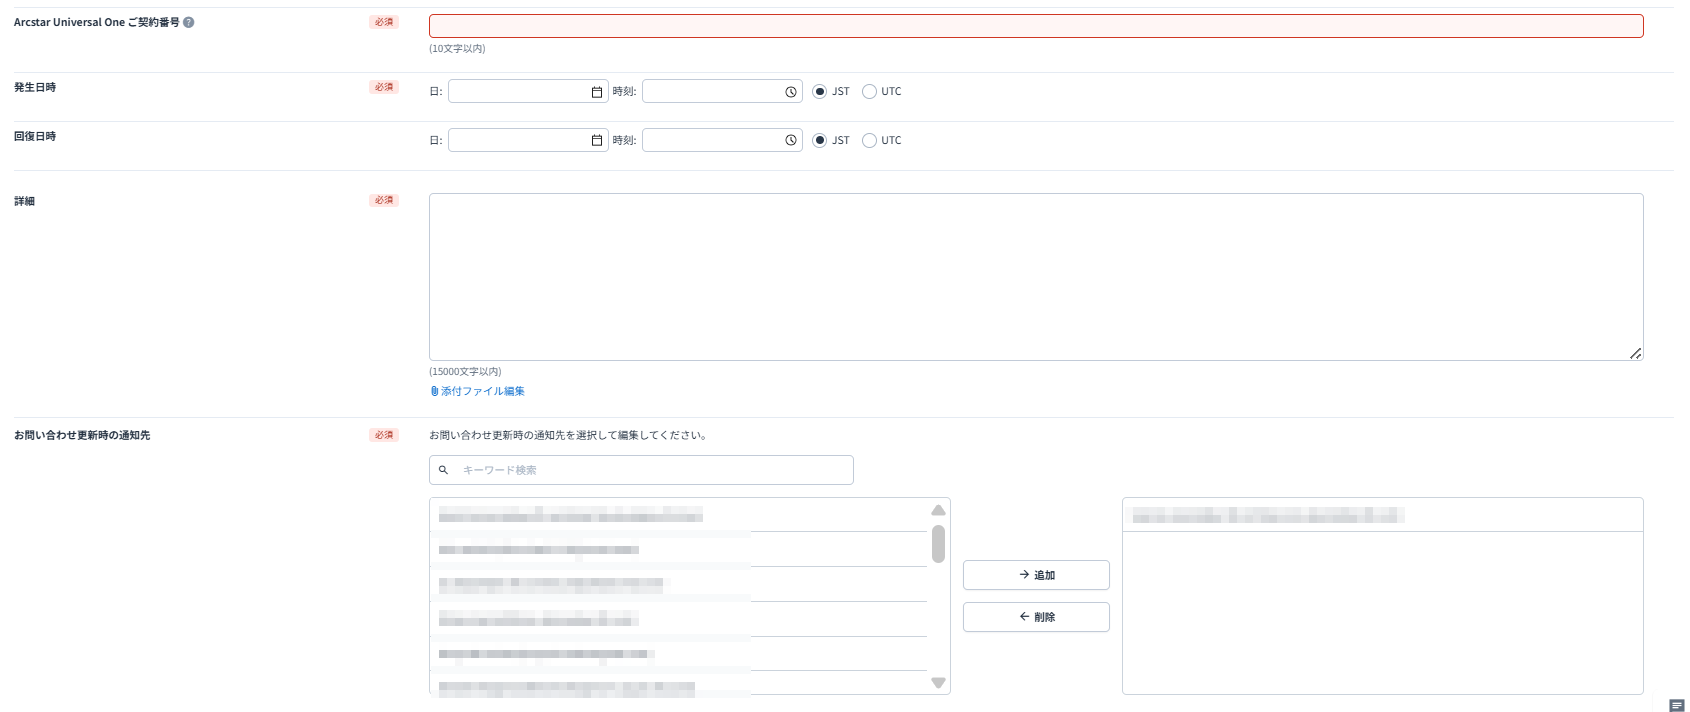
Task: Select UTC for 発生日時
Action: pyautogui.click(x=869, y=91)
